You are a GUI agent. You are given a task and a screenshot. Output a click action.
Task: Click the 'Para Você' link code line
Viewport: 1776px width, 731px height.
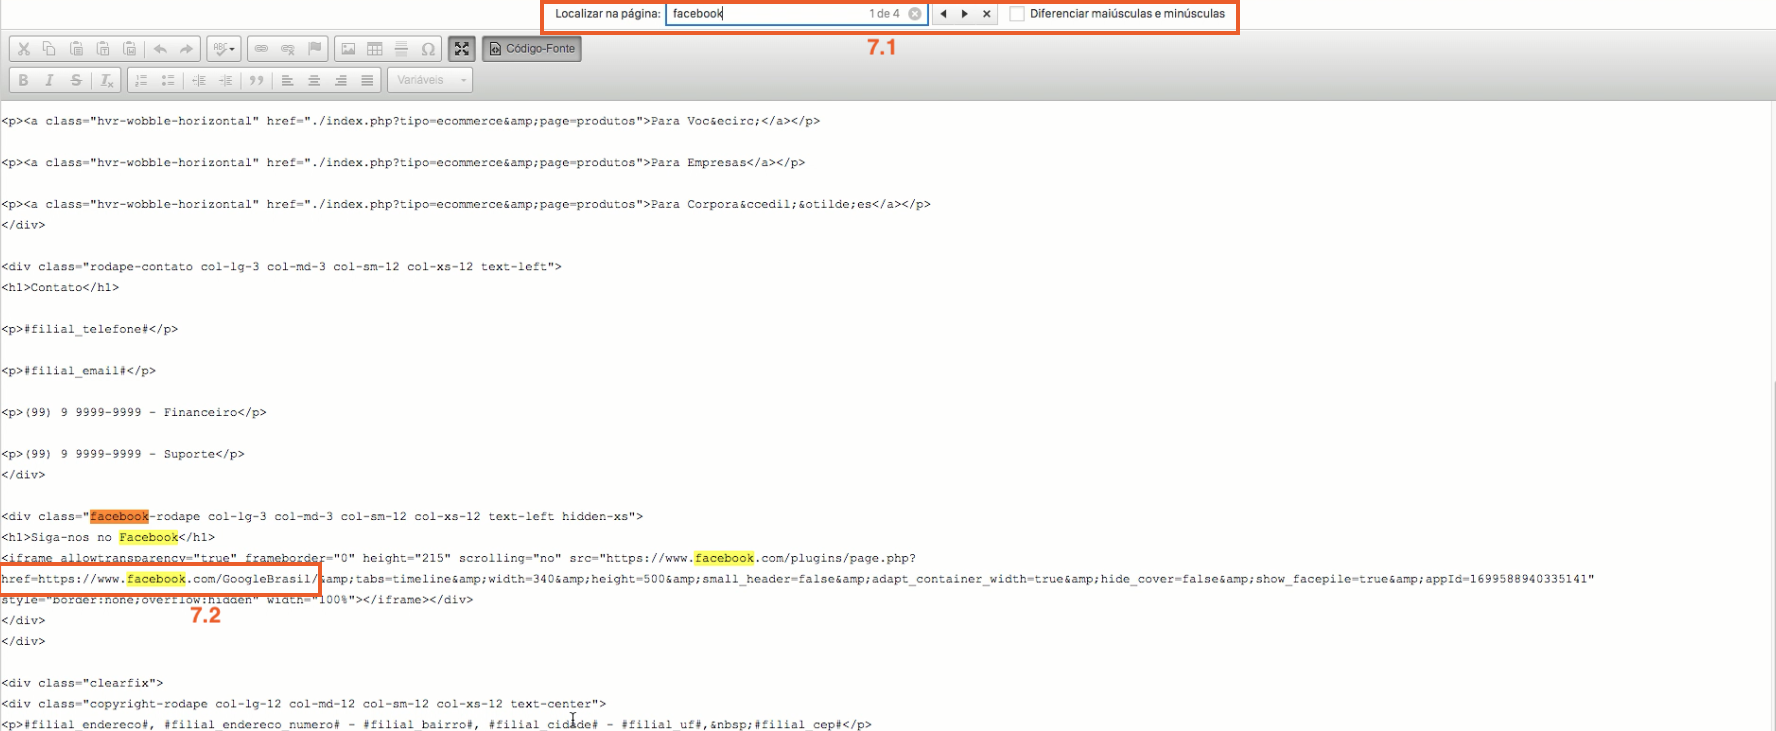point(411,121)
